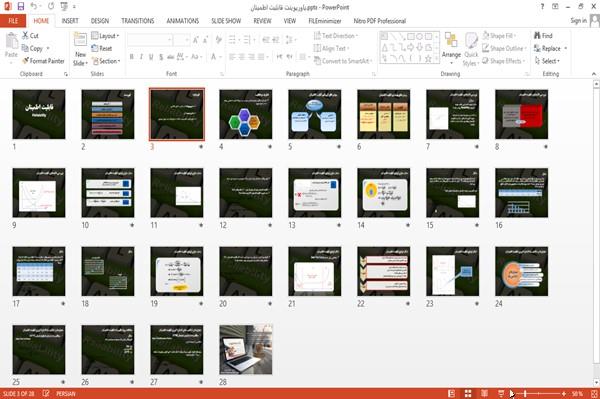Image resolution: width=600 pixels, height=399 pixels.
Task: Switch to the TRANSITIONS tab
Action: 138,21
